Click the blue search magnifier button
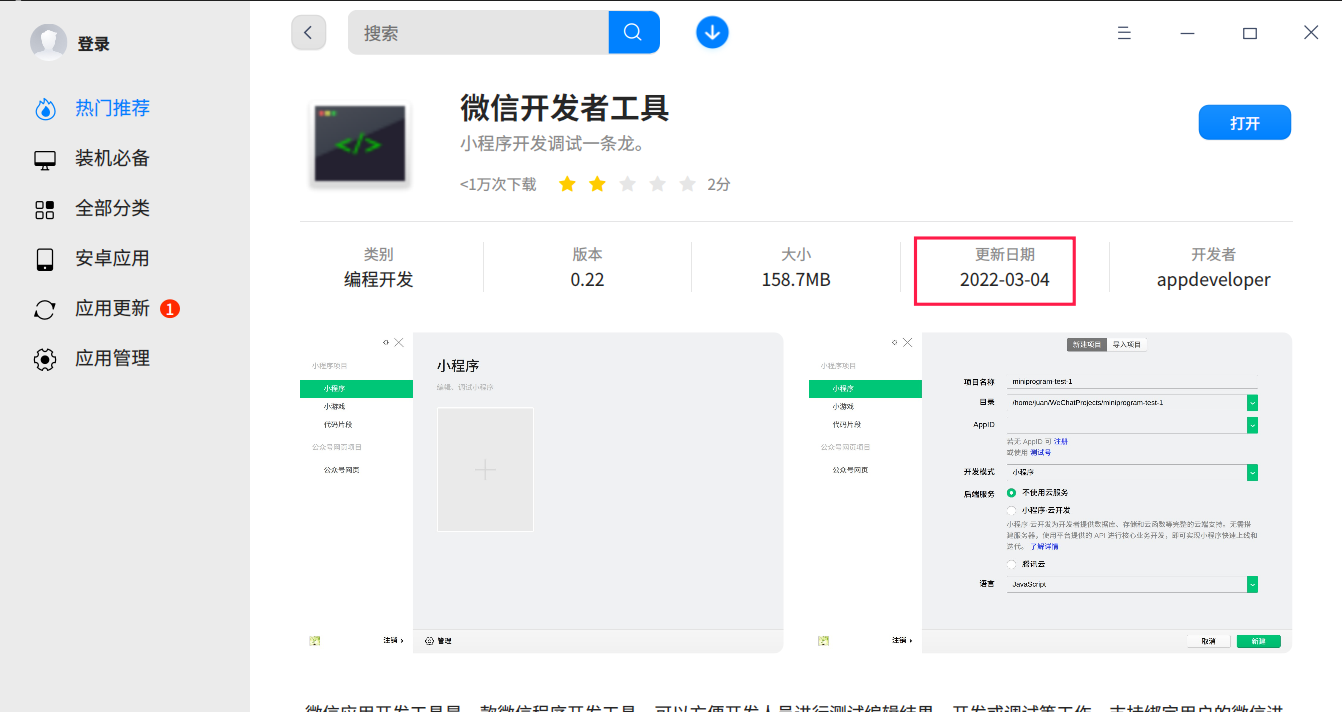Viewport: 1342px width, 712px height. click(633, 32)
